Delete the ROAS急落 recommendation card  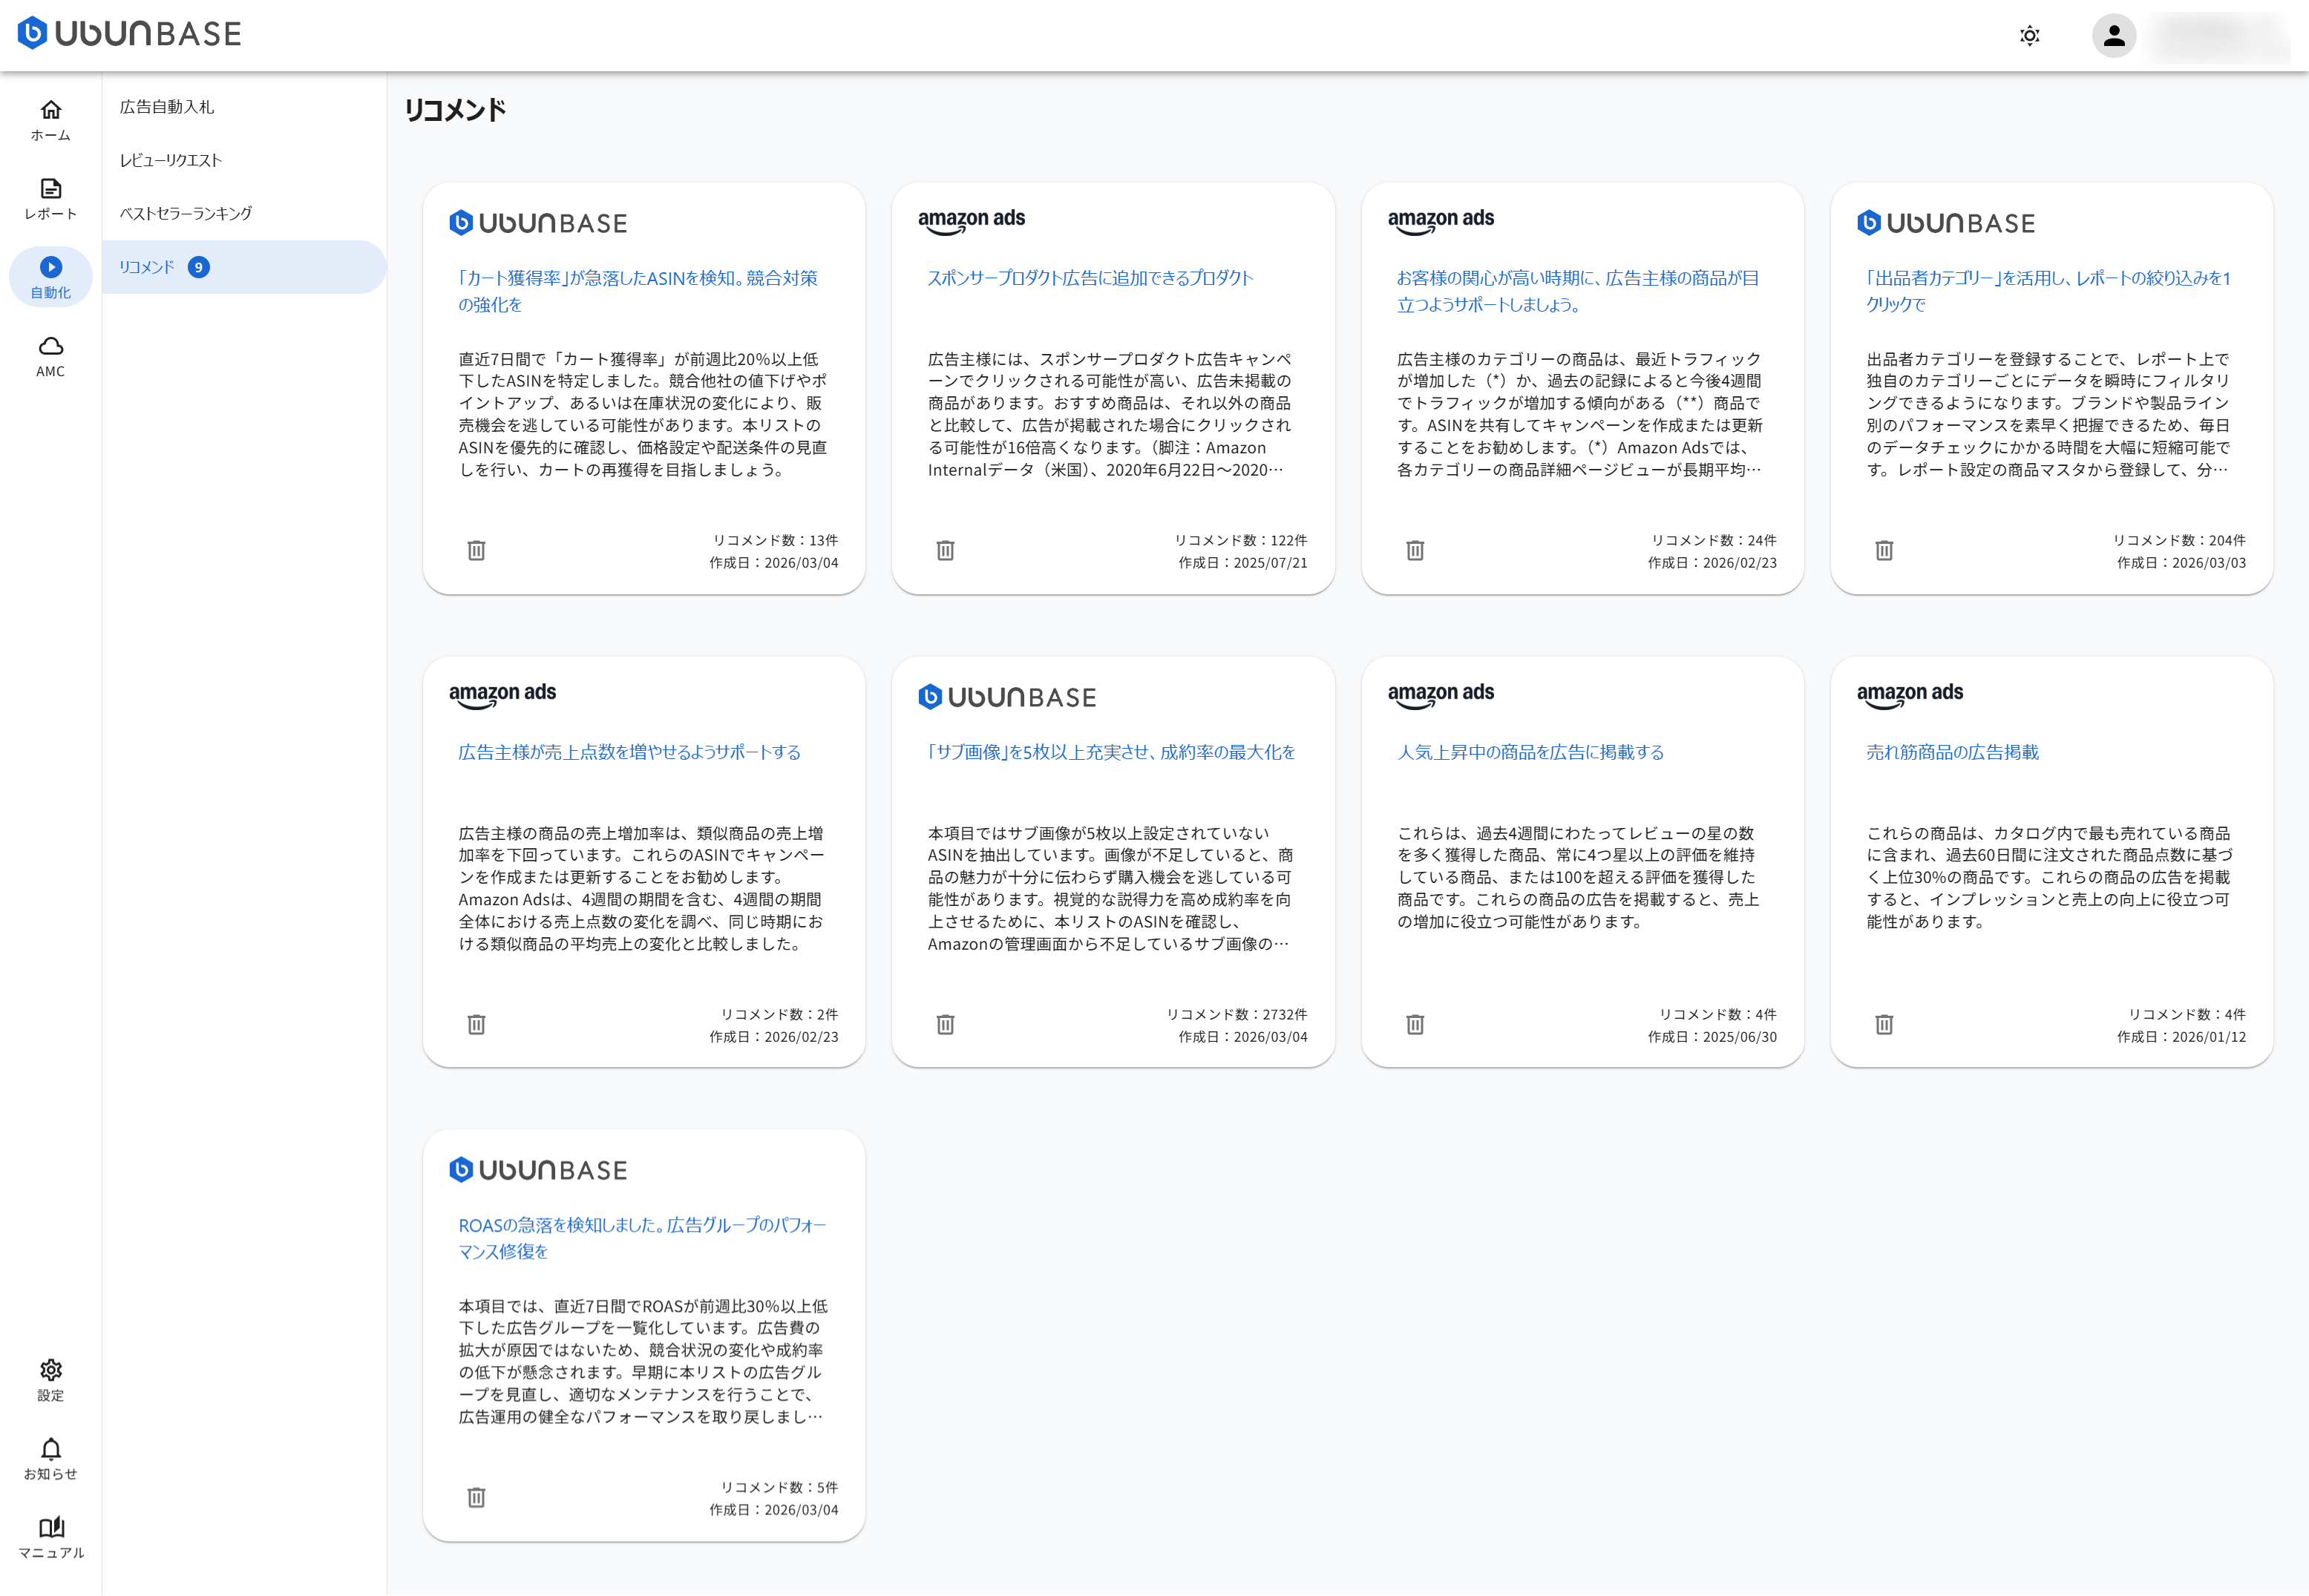tap(476, 1497)
